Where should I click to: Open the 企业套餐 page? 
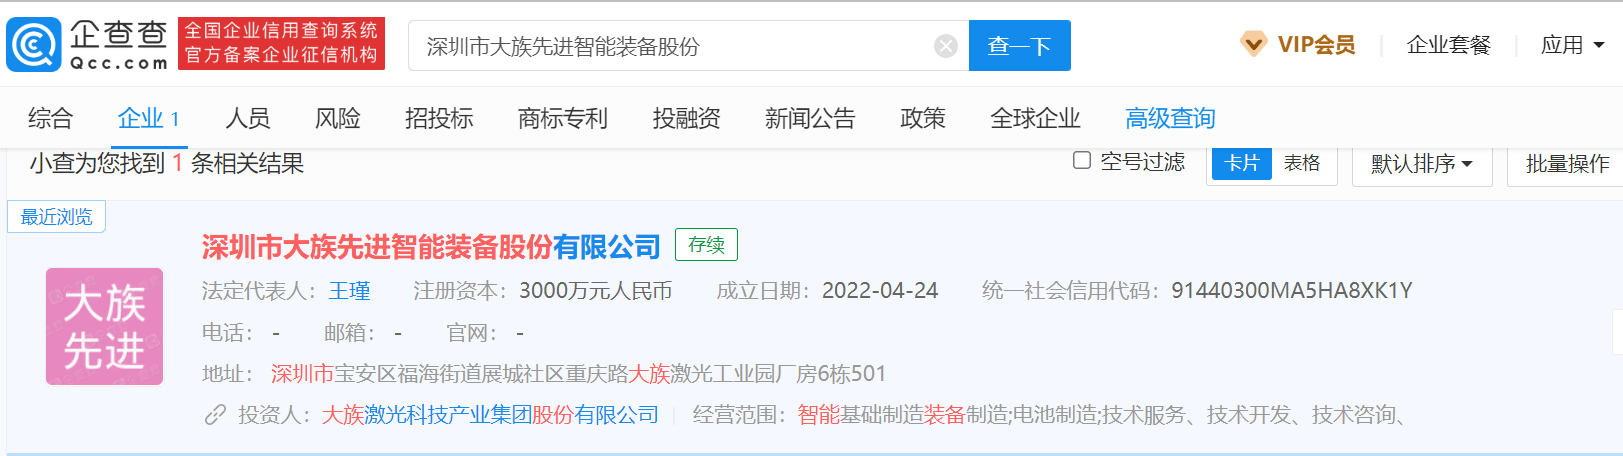(1448, 45)
